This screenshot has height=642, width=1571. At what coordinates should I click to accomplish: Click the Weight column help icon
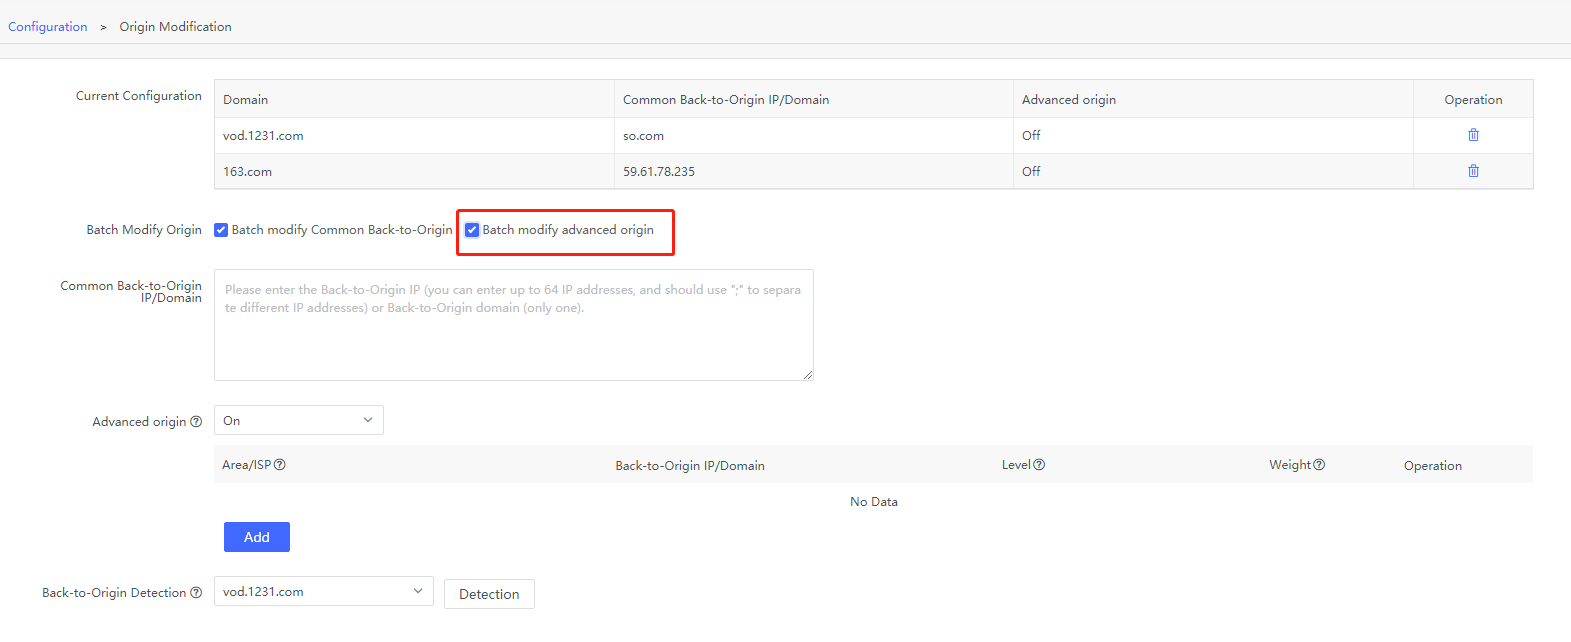[1319, 465]
